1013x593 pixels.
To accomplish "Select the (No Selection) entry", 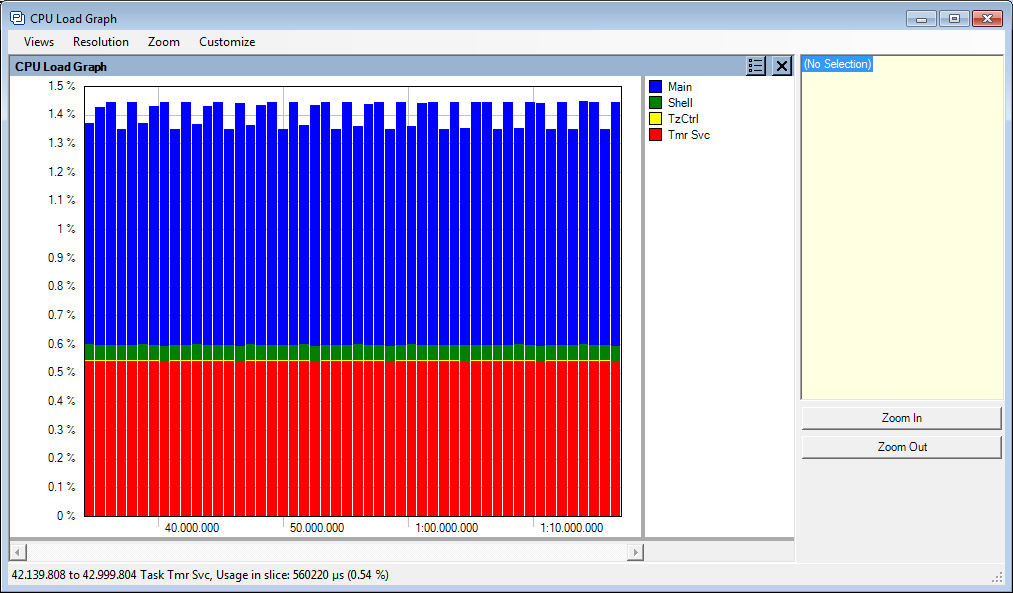I will (x=838, y=64).
